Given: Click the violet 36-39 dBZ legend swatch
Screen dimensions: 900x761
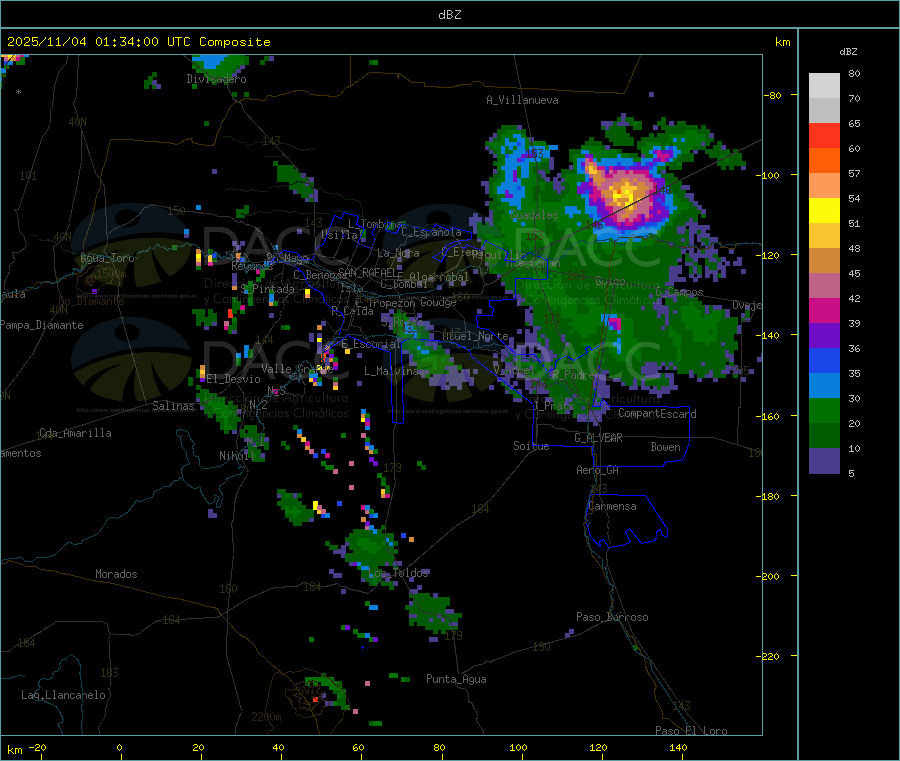Looking at the screenshot, I should (x=824, y=336).
